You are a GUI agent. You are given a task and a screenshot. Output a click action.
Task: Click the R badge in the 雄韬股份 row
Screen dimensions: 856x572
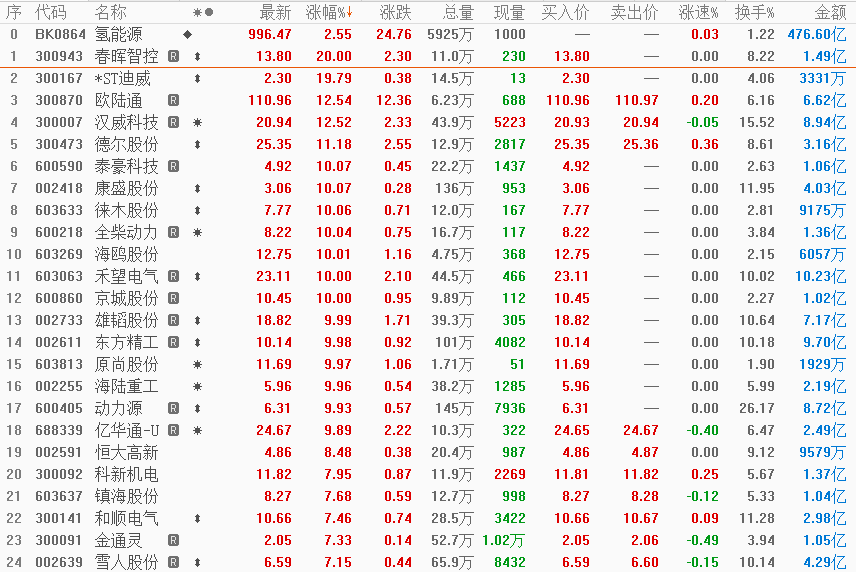click(x=174, y=320)
